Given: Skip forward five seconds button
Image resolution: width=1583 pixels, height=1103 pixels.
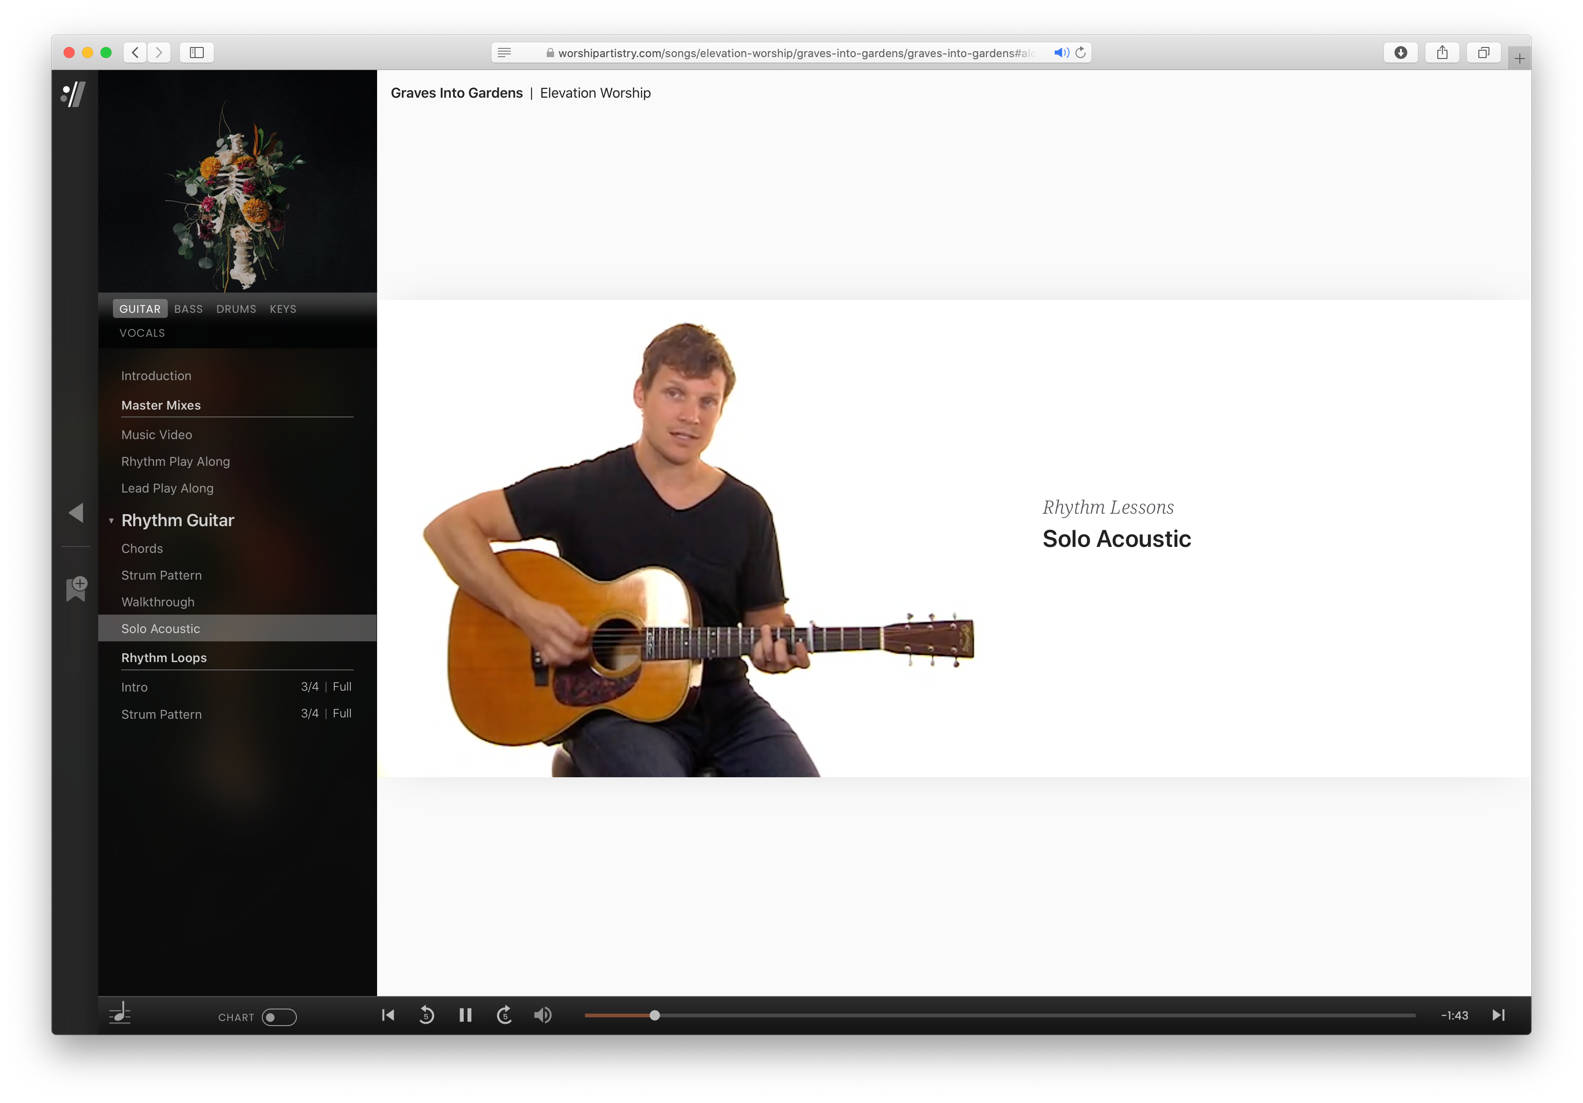Looking at the screenshot, I should click(x=504, y=1015).
